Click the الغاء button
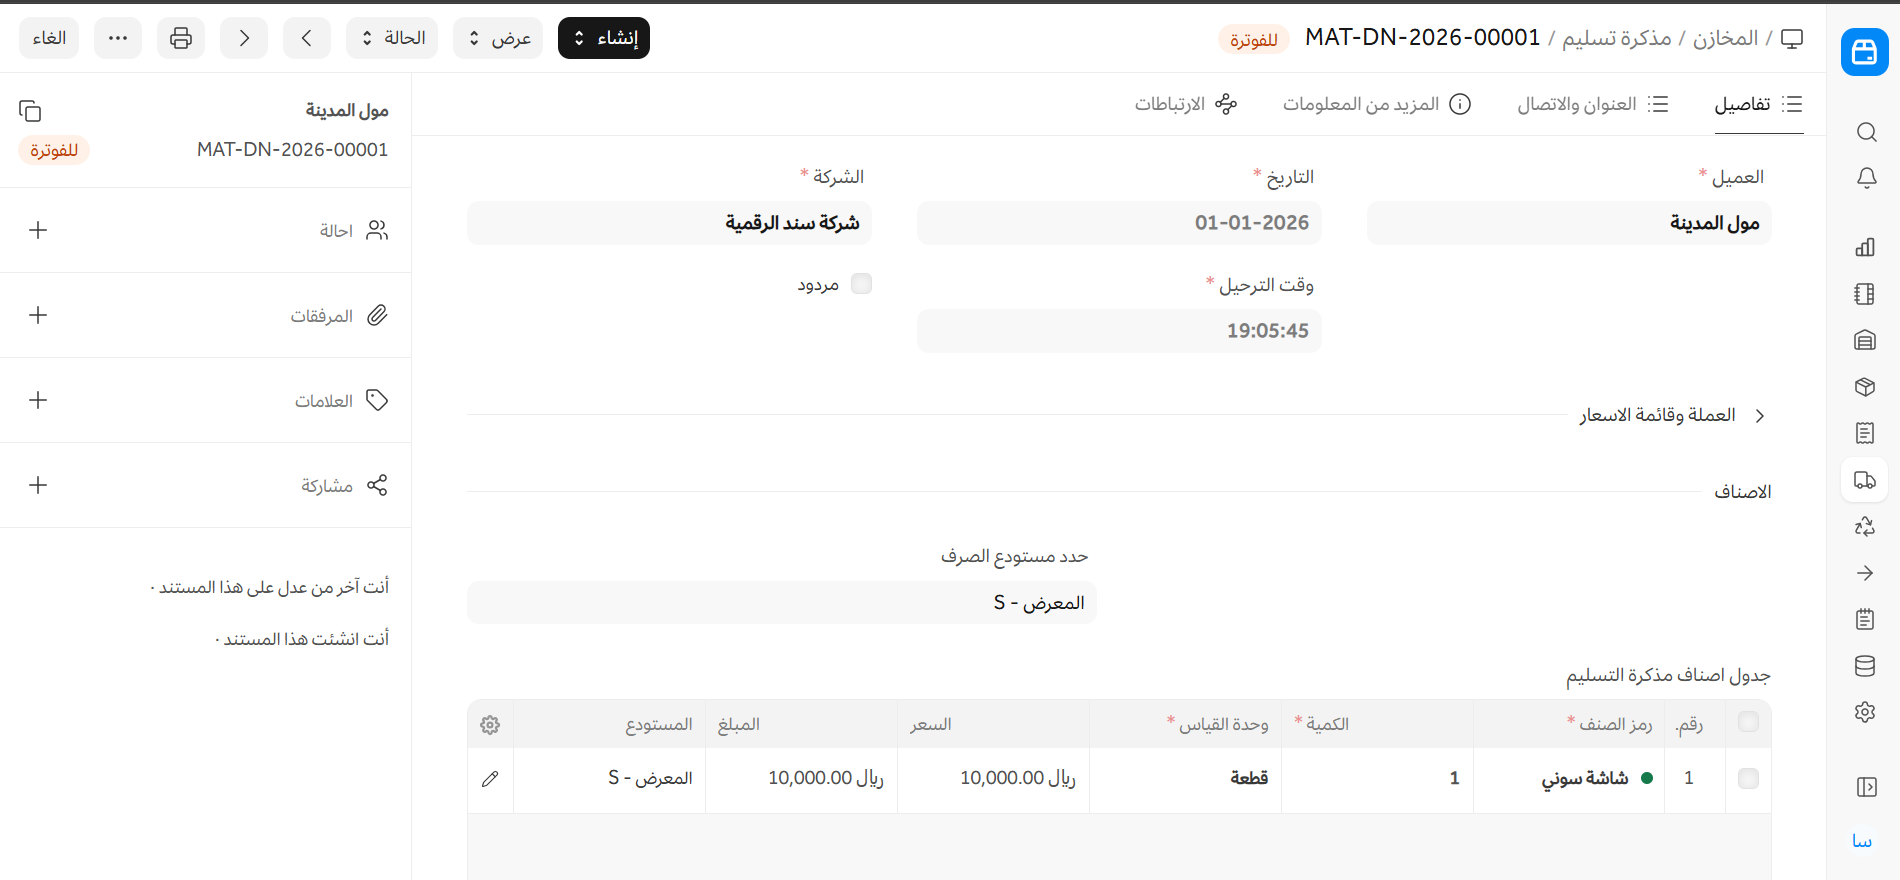Viewport: 1900px width, 880px height. 49,38
